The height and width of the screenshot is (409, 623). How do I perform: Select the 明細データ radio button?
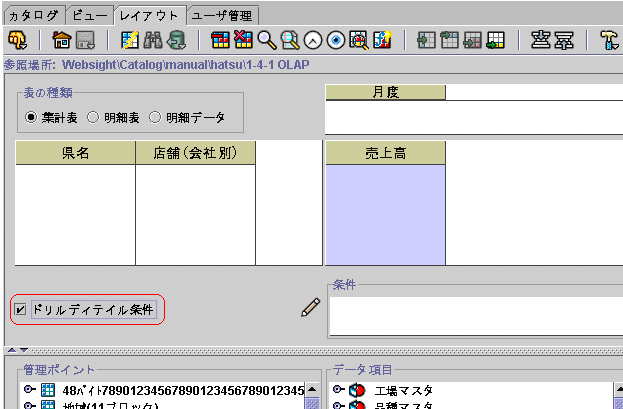pos(155,117)
